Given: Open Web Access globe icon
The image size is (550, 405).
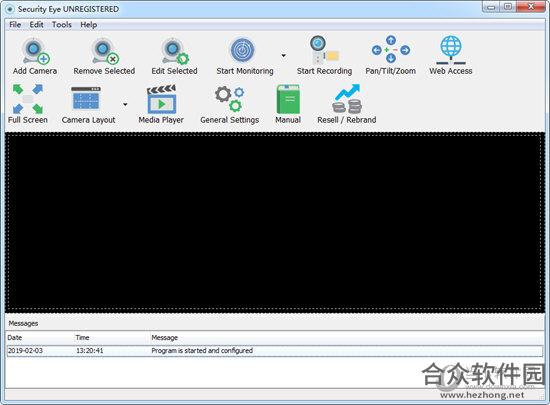Looking at the screenshot, I should pyautogui.click(x=451, y=50).
